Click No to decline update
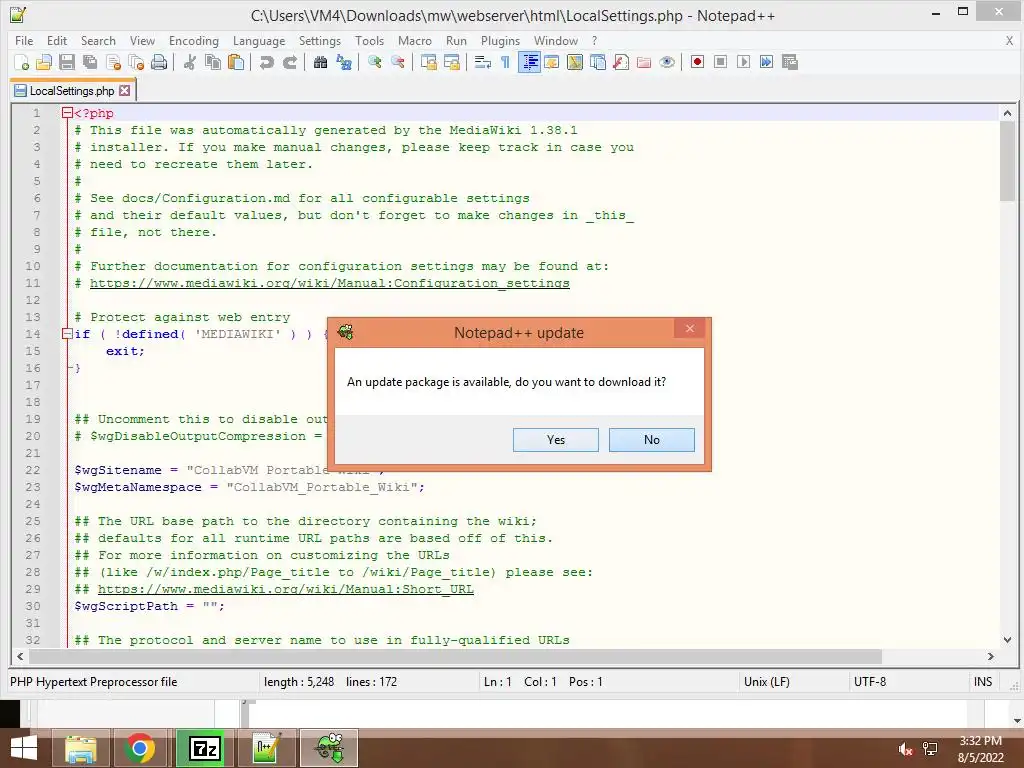1024x768 pixels. coord(652,440)
